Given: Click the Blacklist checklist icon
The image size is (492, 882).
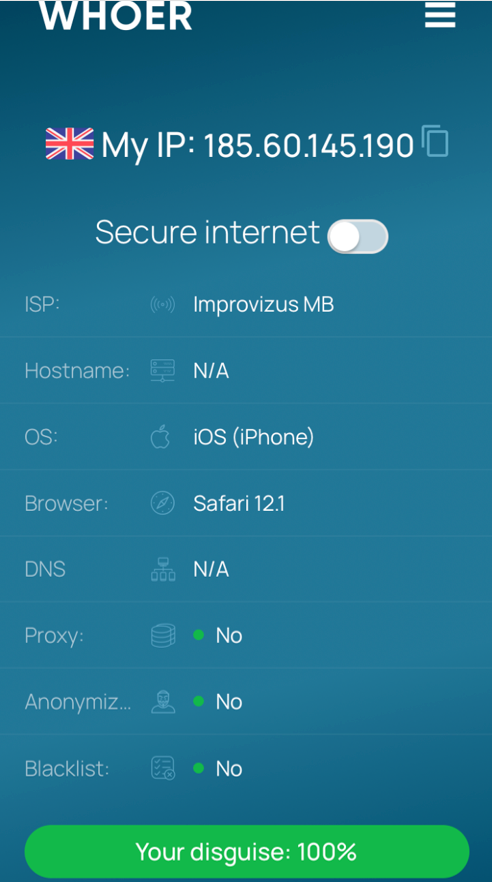Looking at the screenshot, I should 163,768.
